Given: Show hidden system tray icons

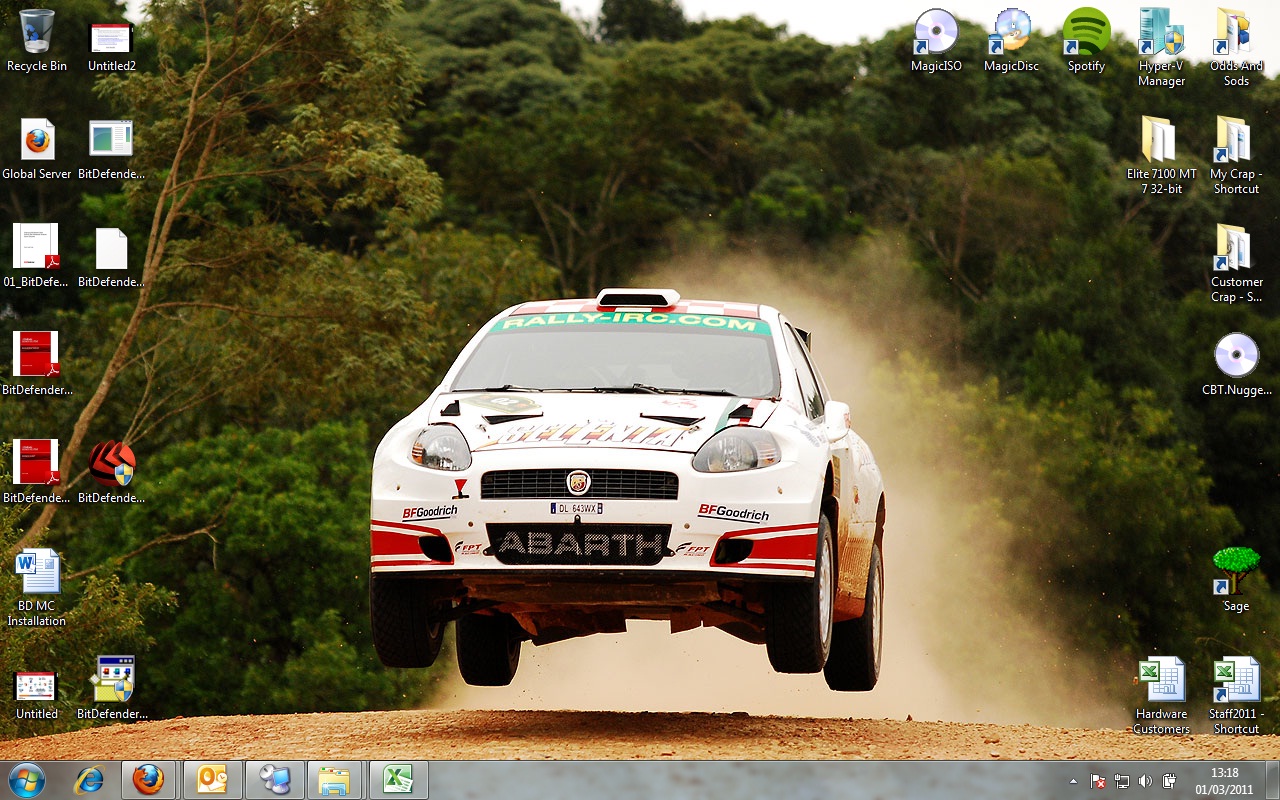Looking at the screenshot, I should 1074,781.
